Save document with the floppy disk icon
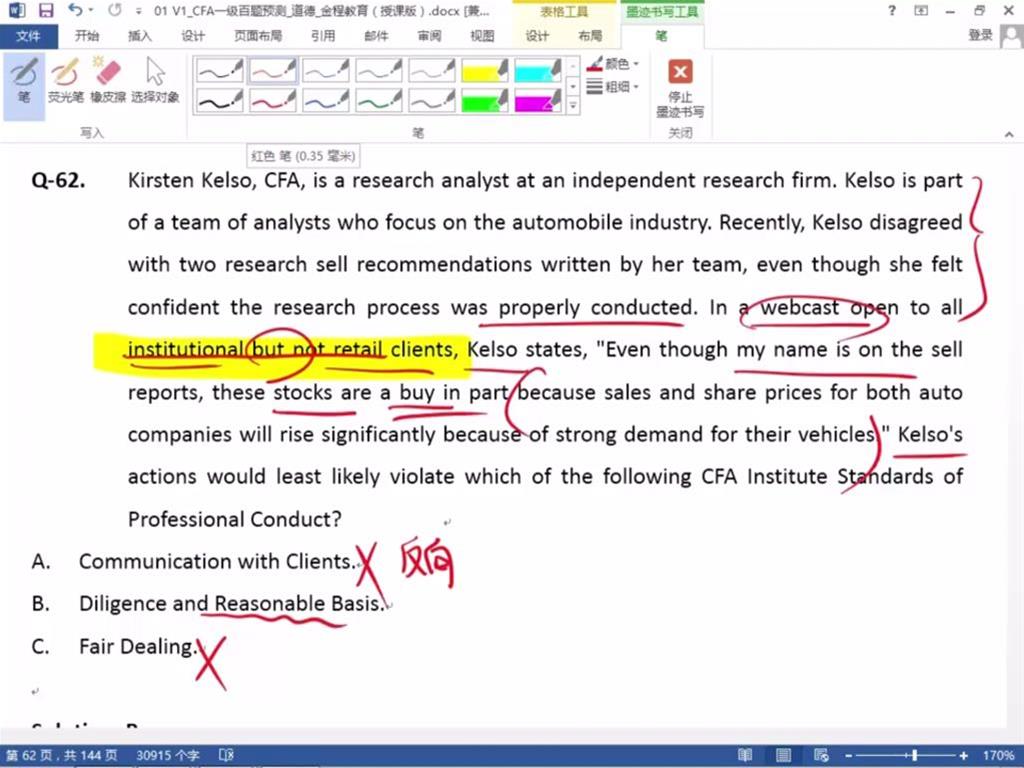The image size is (1024, 768). [46, 11]
